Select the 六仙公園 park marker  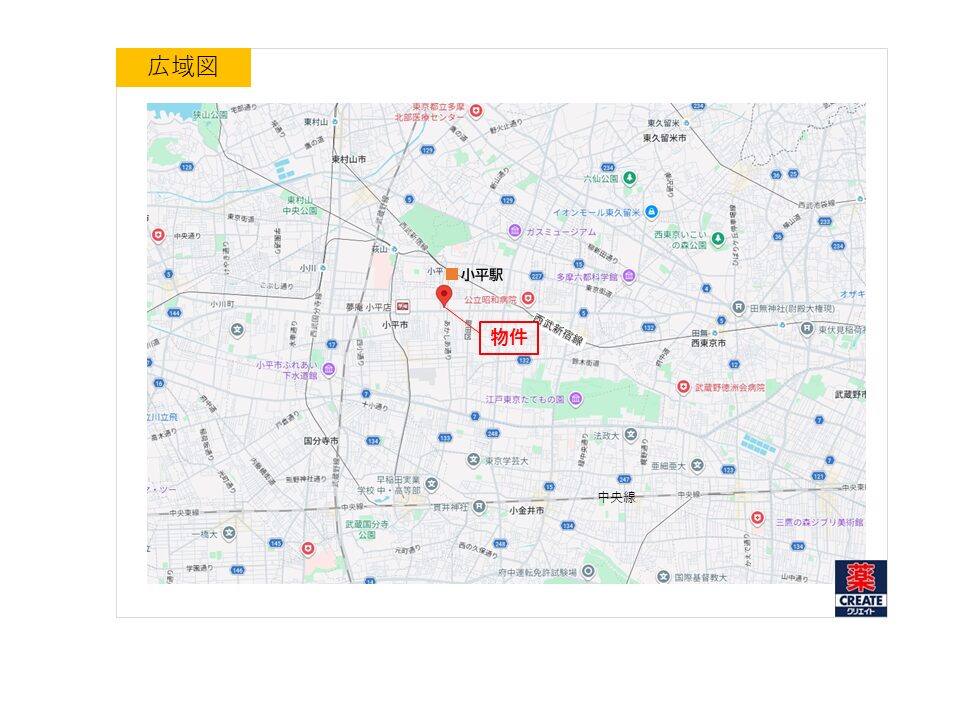[629, 179]
